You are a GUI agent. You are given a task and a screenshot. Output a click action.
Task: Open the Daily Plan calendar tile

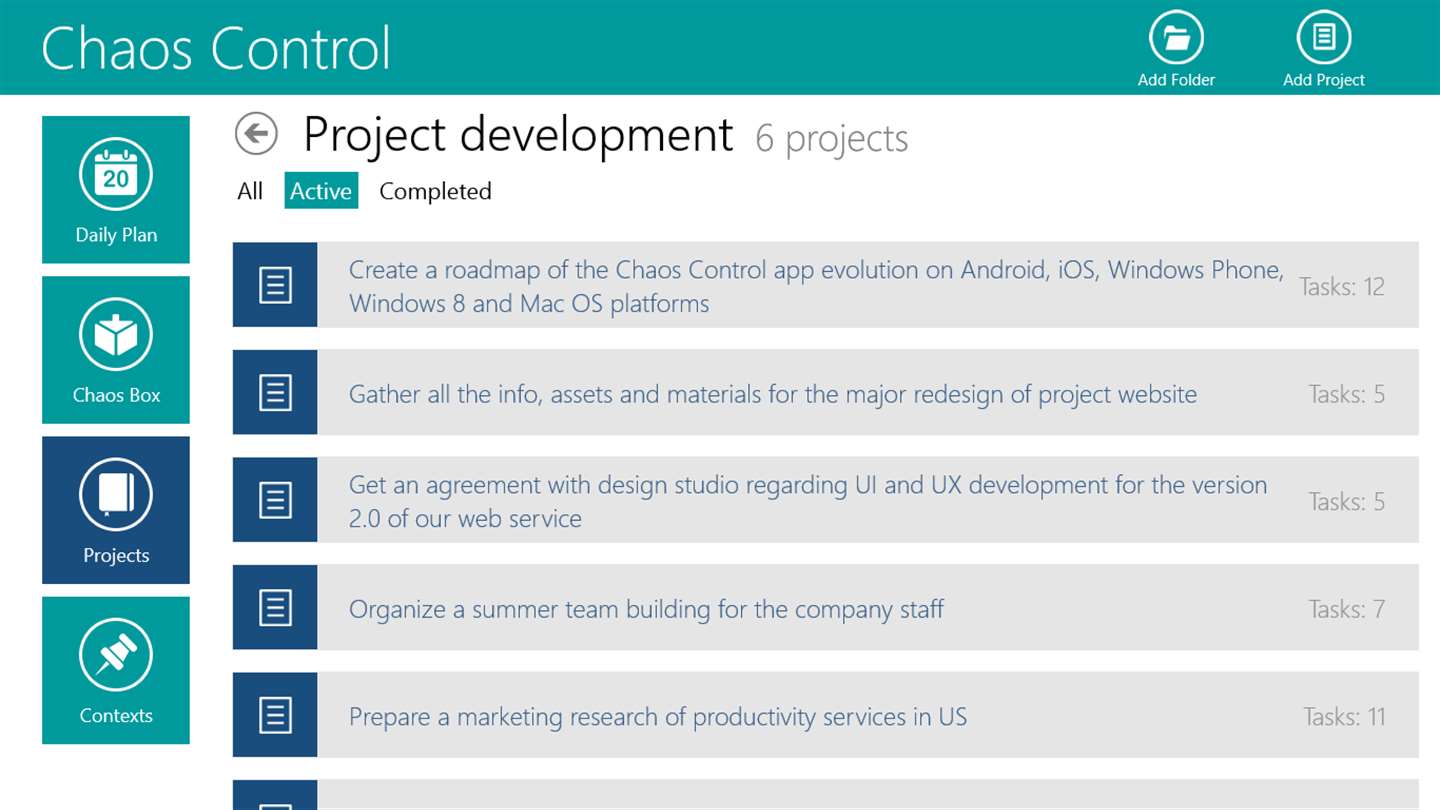click(x=116, y=190)
